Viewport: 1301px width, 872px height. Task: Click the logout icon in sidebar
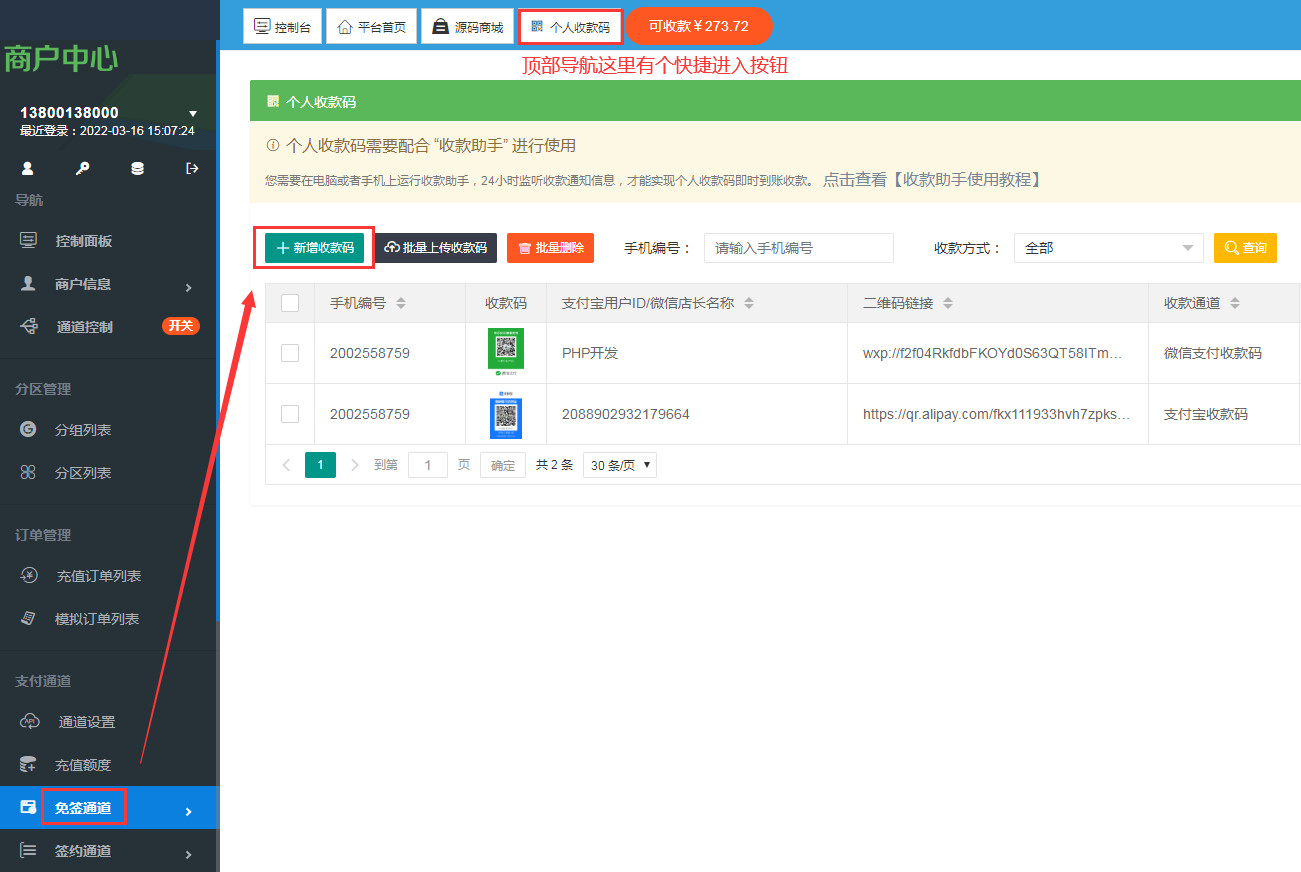192,169
